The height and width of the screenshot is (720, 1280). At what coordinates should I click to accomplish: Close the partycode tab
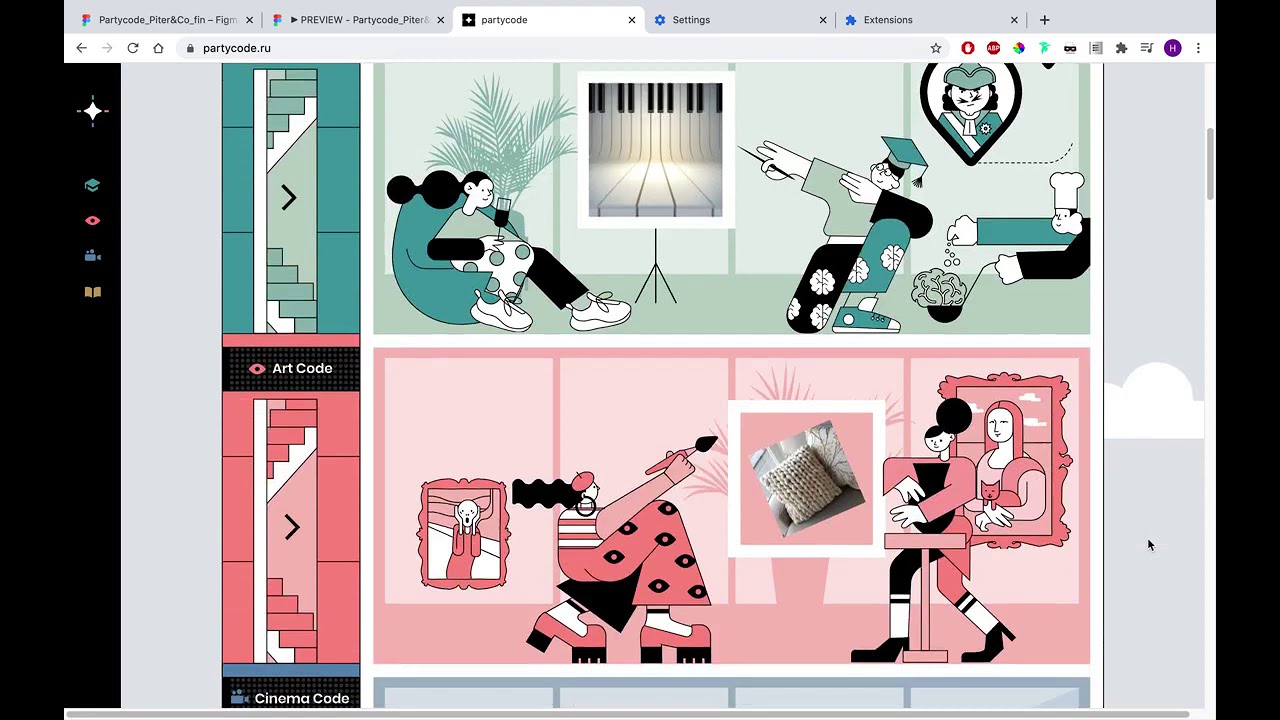point(632,20)
